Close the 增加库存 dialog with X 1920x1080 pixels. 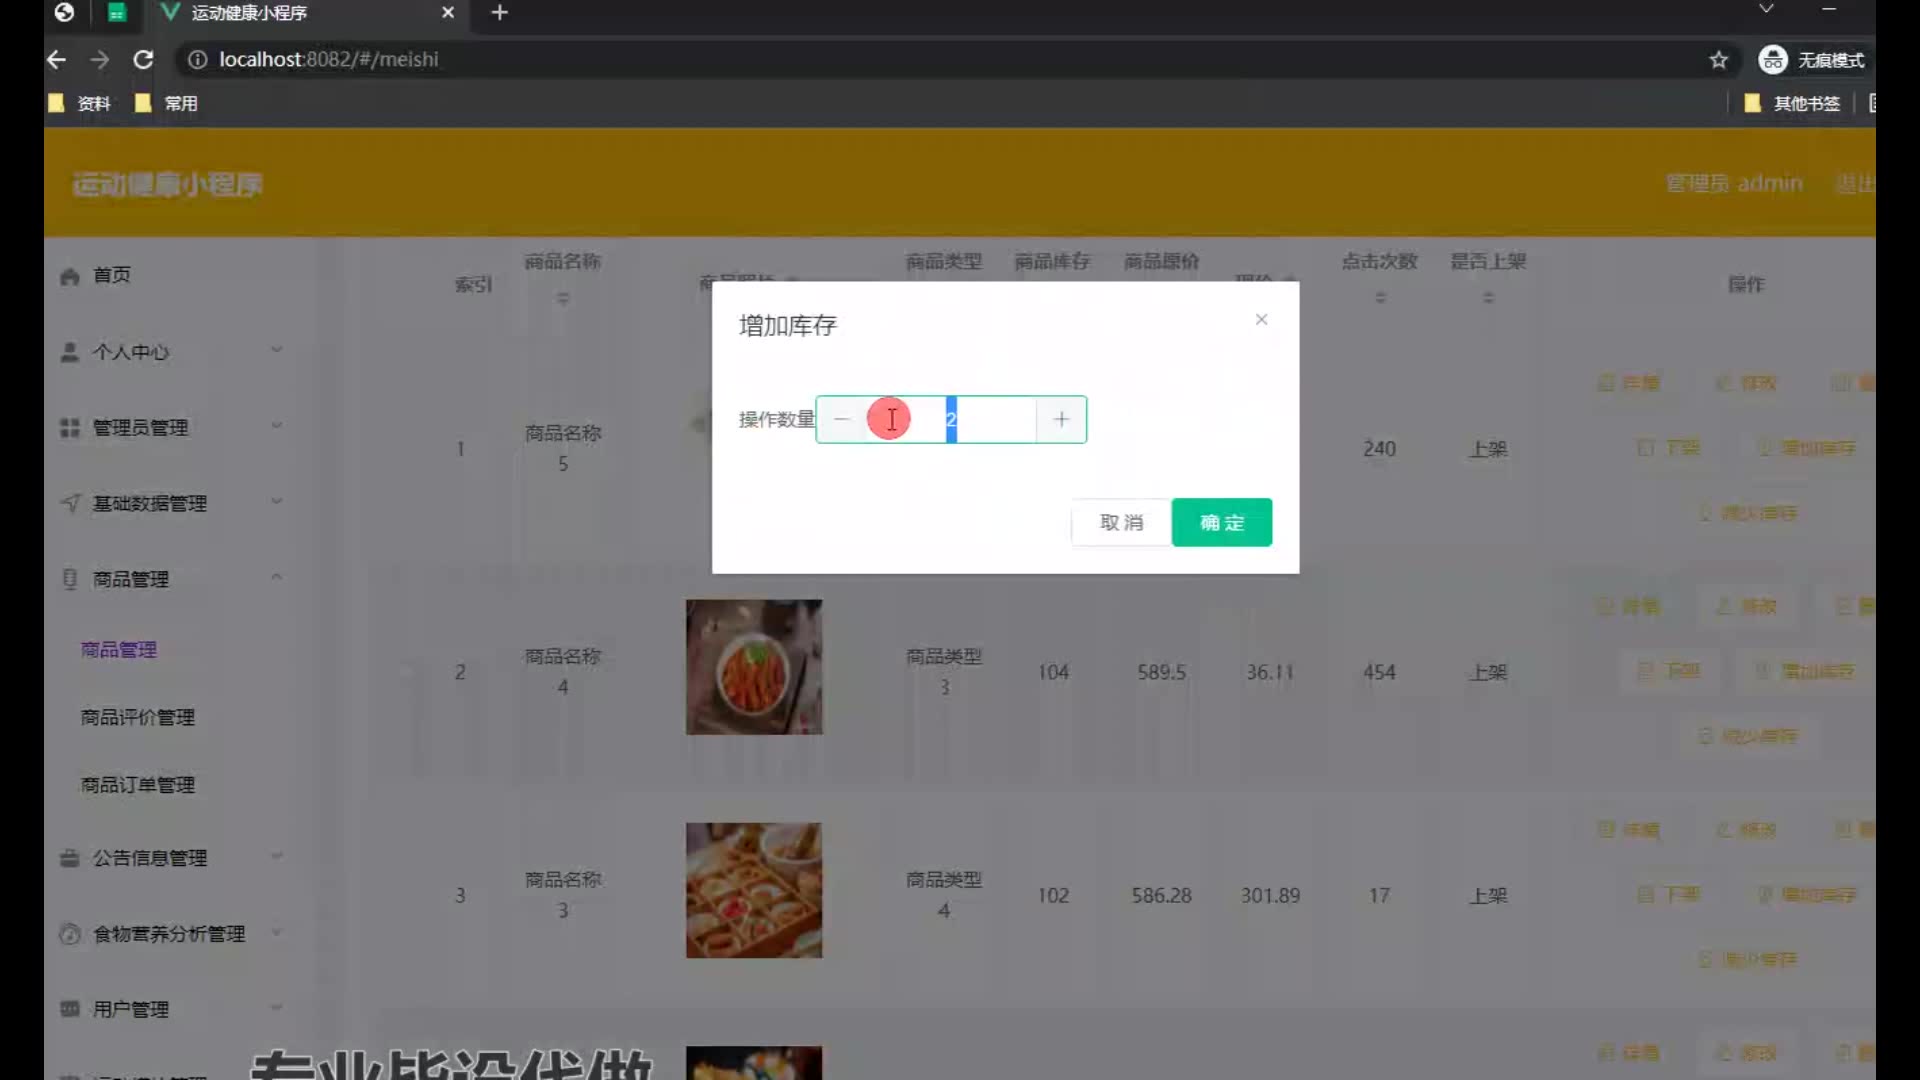coord(1261,320)
